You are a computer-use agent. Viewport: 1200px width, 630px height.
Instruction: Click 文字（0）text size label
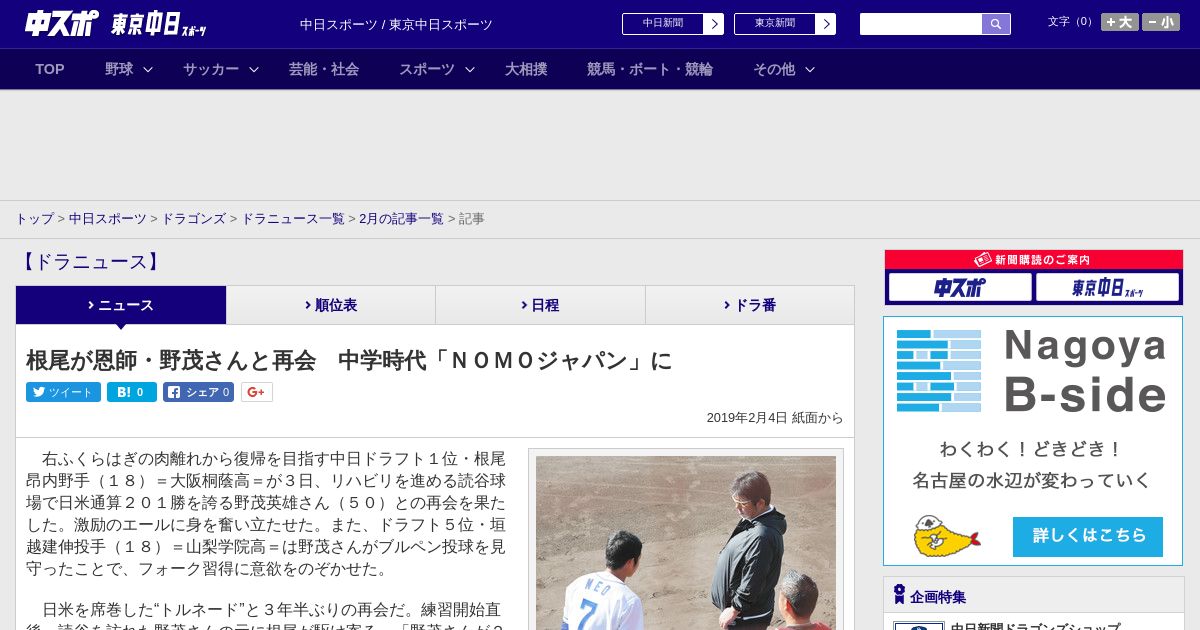pyautogui.click(x=1071, y=22)
